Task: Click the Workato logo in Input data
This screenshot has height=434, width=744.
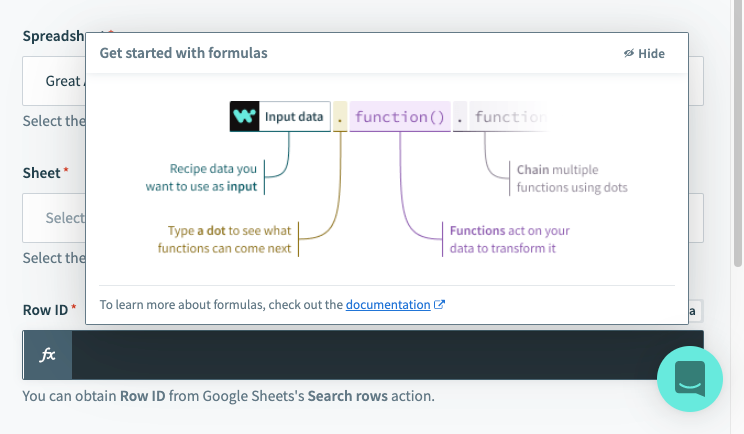Action: pos(244,116)
